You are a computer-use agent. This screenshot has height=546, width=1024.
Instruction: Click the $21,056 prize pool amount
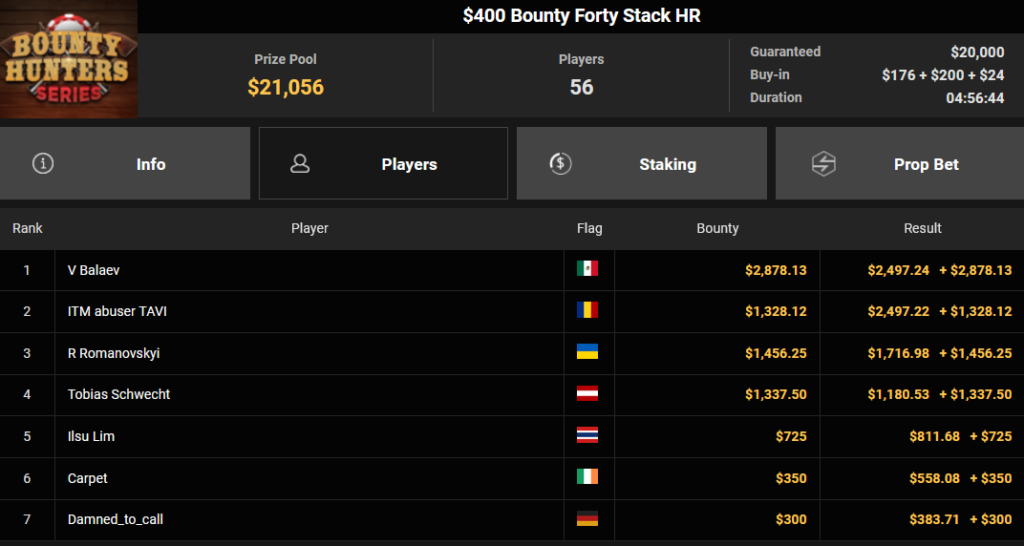point(285,87)
